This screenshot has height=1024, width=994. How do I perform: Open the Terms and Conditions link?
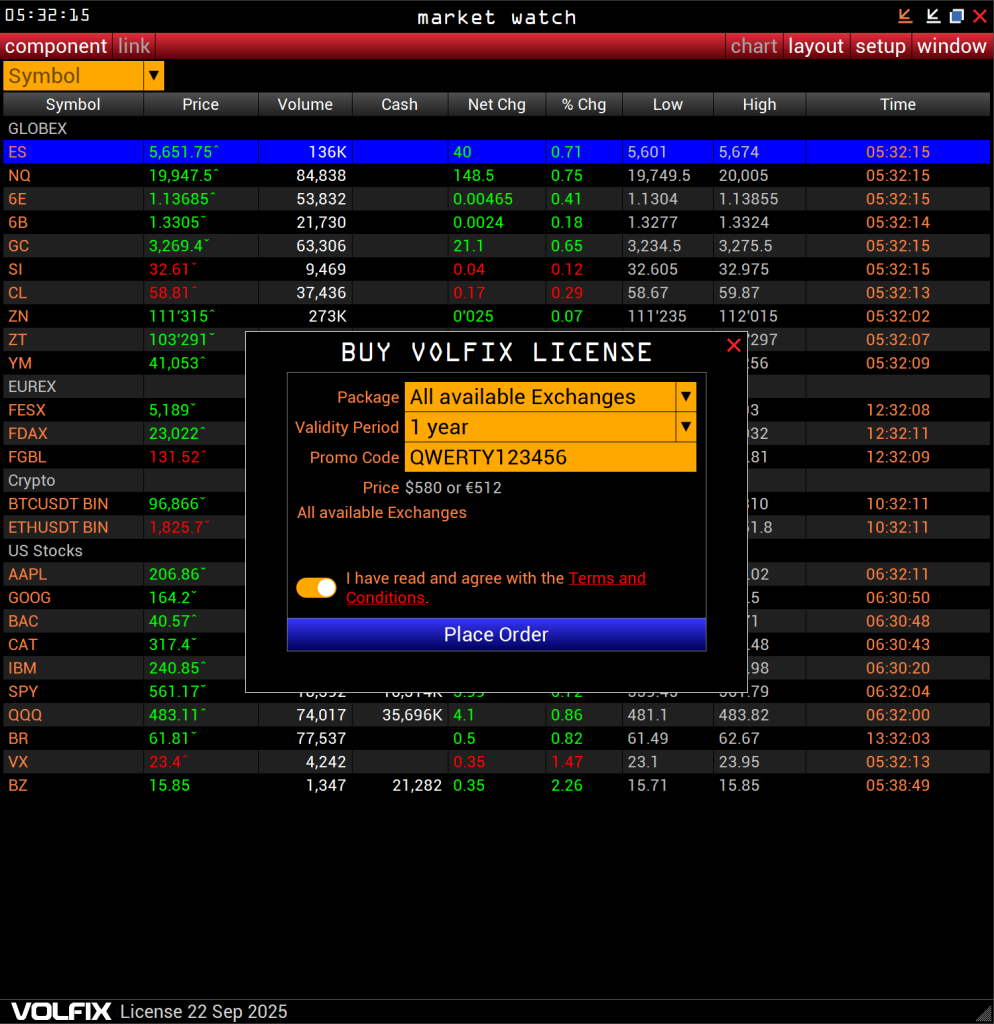point(496,588)
